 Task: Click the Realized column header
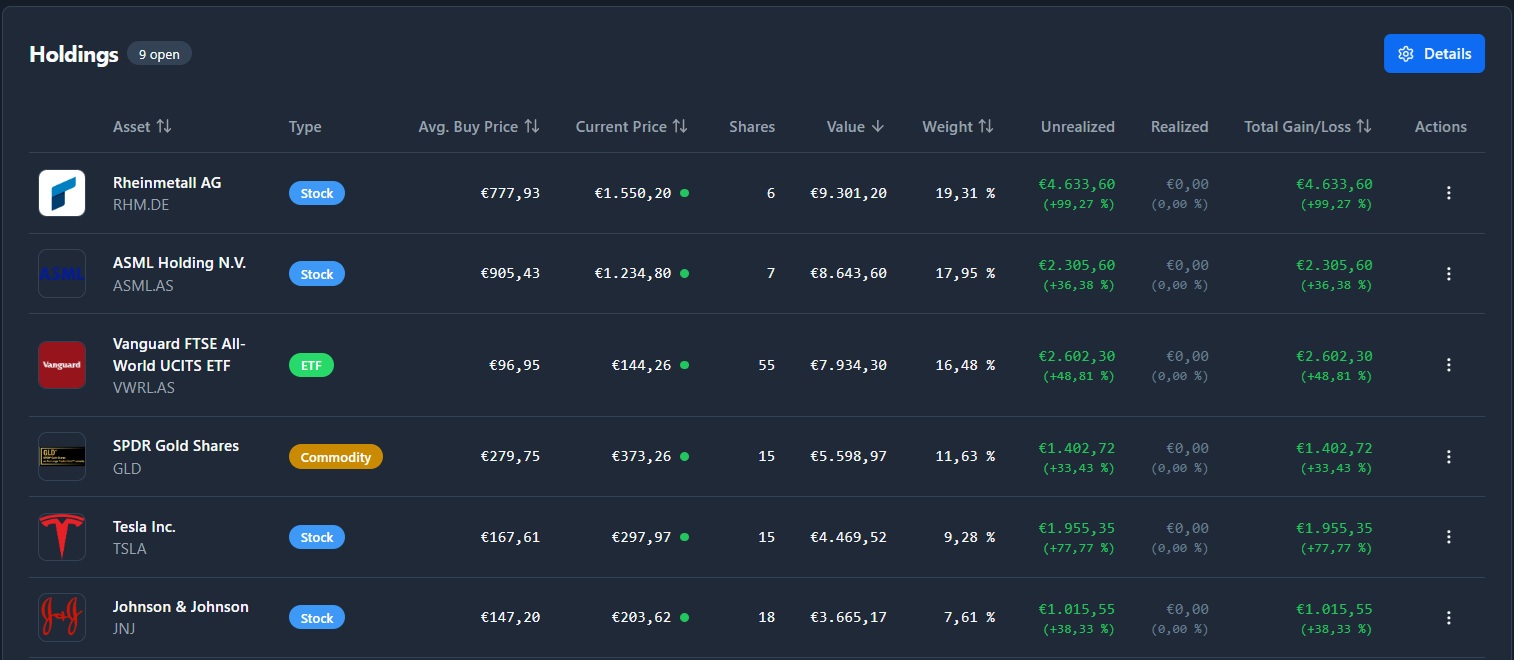[1180, 127]
